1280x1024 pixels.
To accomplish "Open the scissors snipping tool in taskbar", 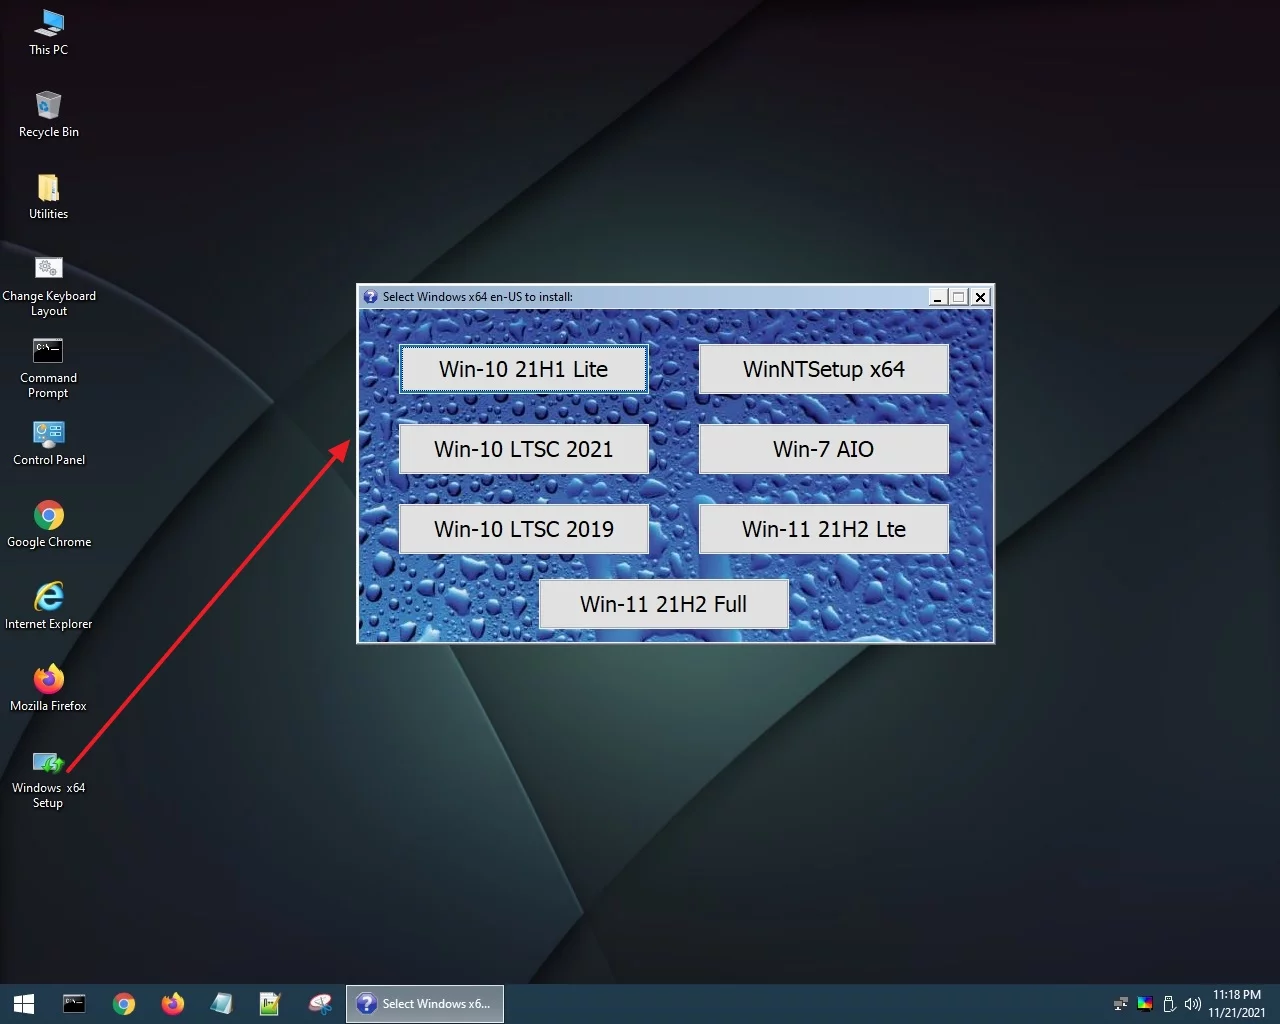I will pyautogui.click(x=320, y=1004).
